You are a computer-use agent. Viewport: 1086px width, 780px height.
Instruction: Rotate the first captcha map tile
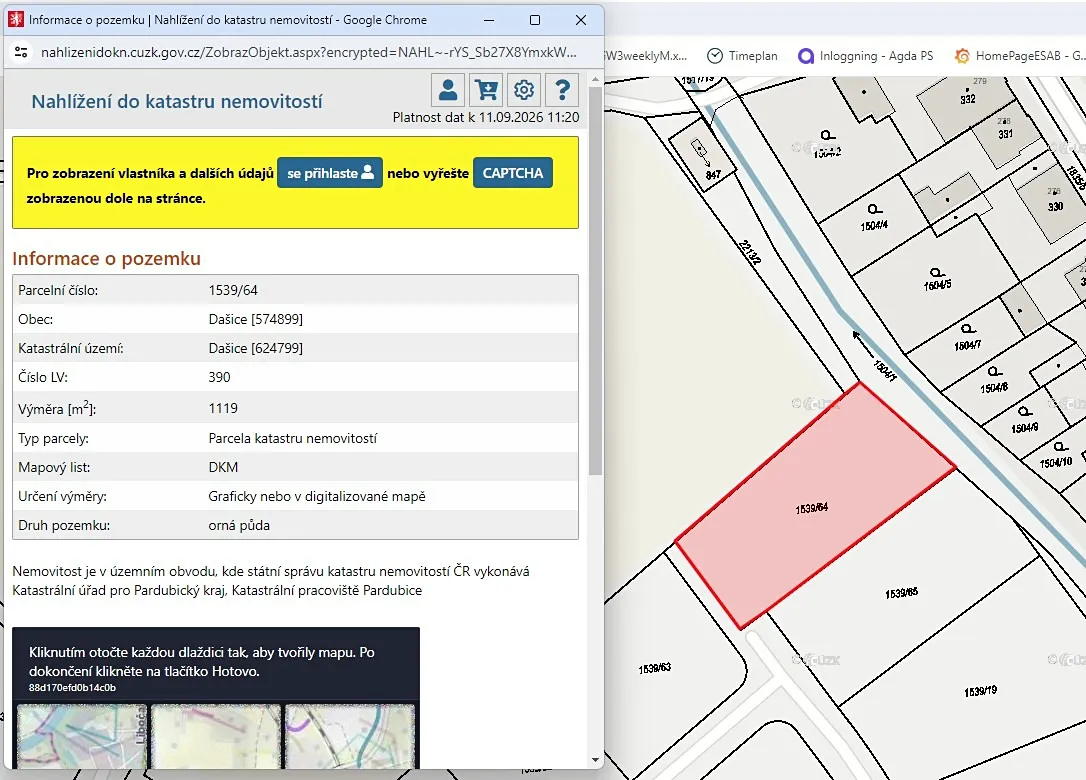[82, 736]
